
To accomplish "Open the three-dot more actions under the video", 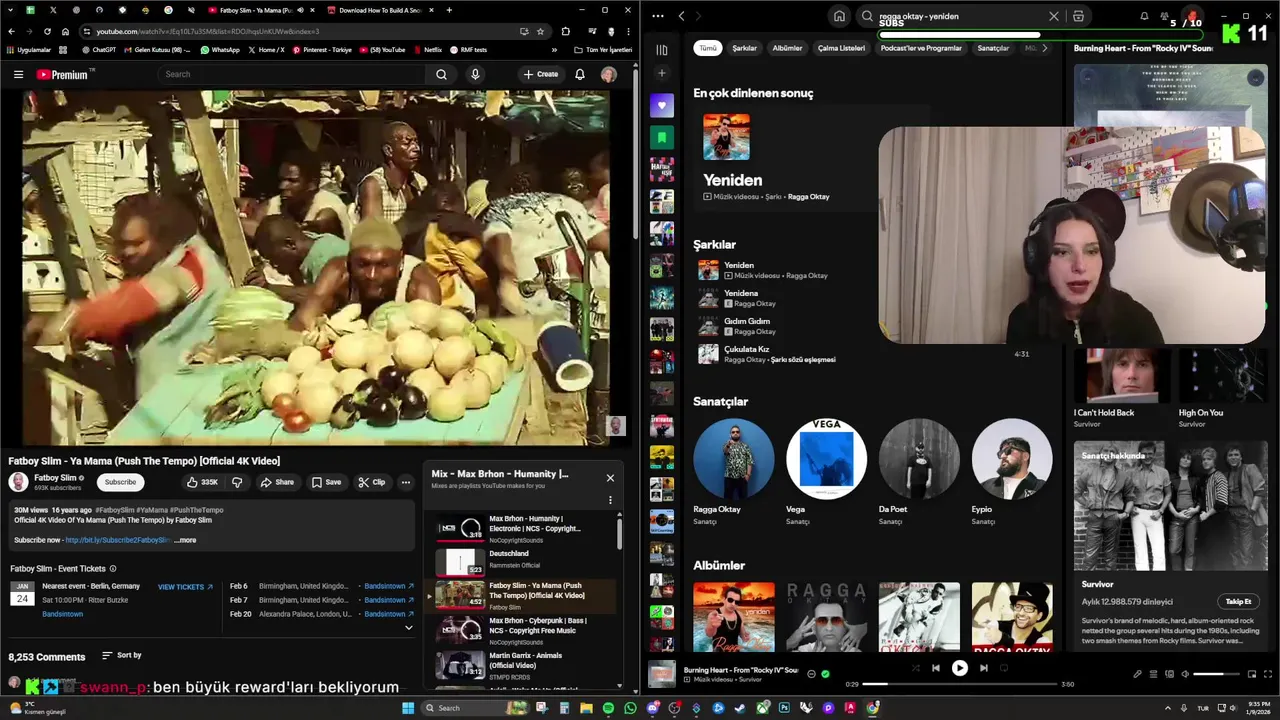I will point(405,482).
